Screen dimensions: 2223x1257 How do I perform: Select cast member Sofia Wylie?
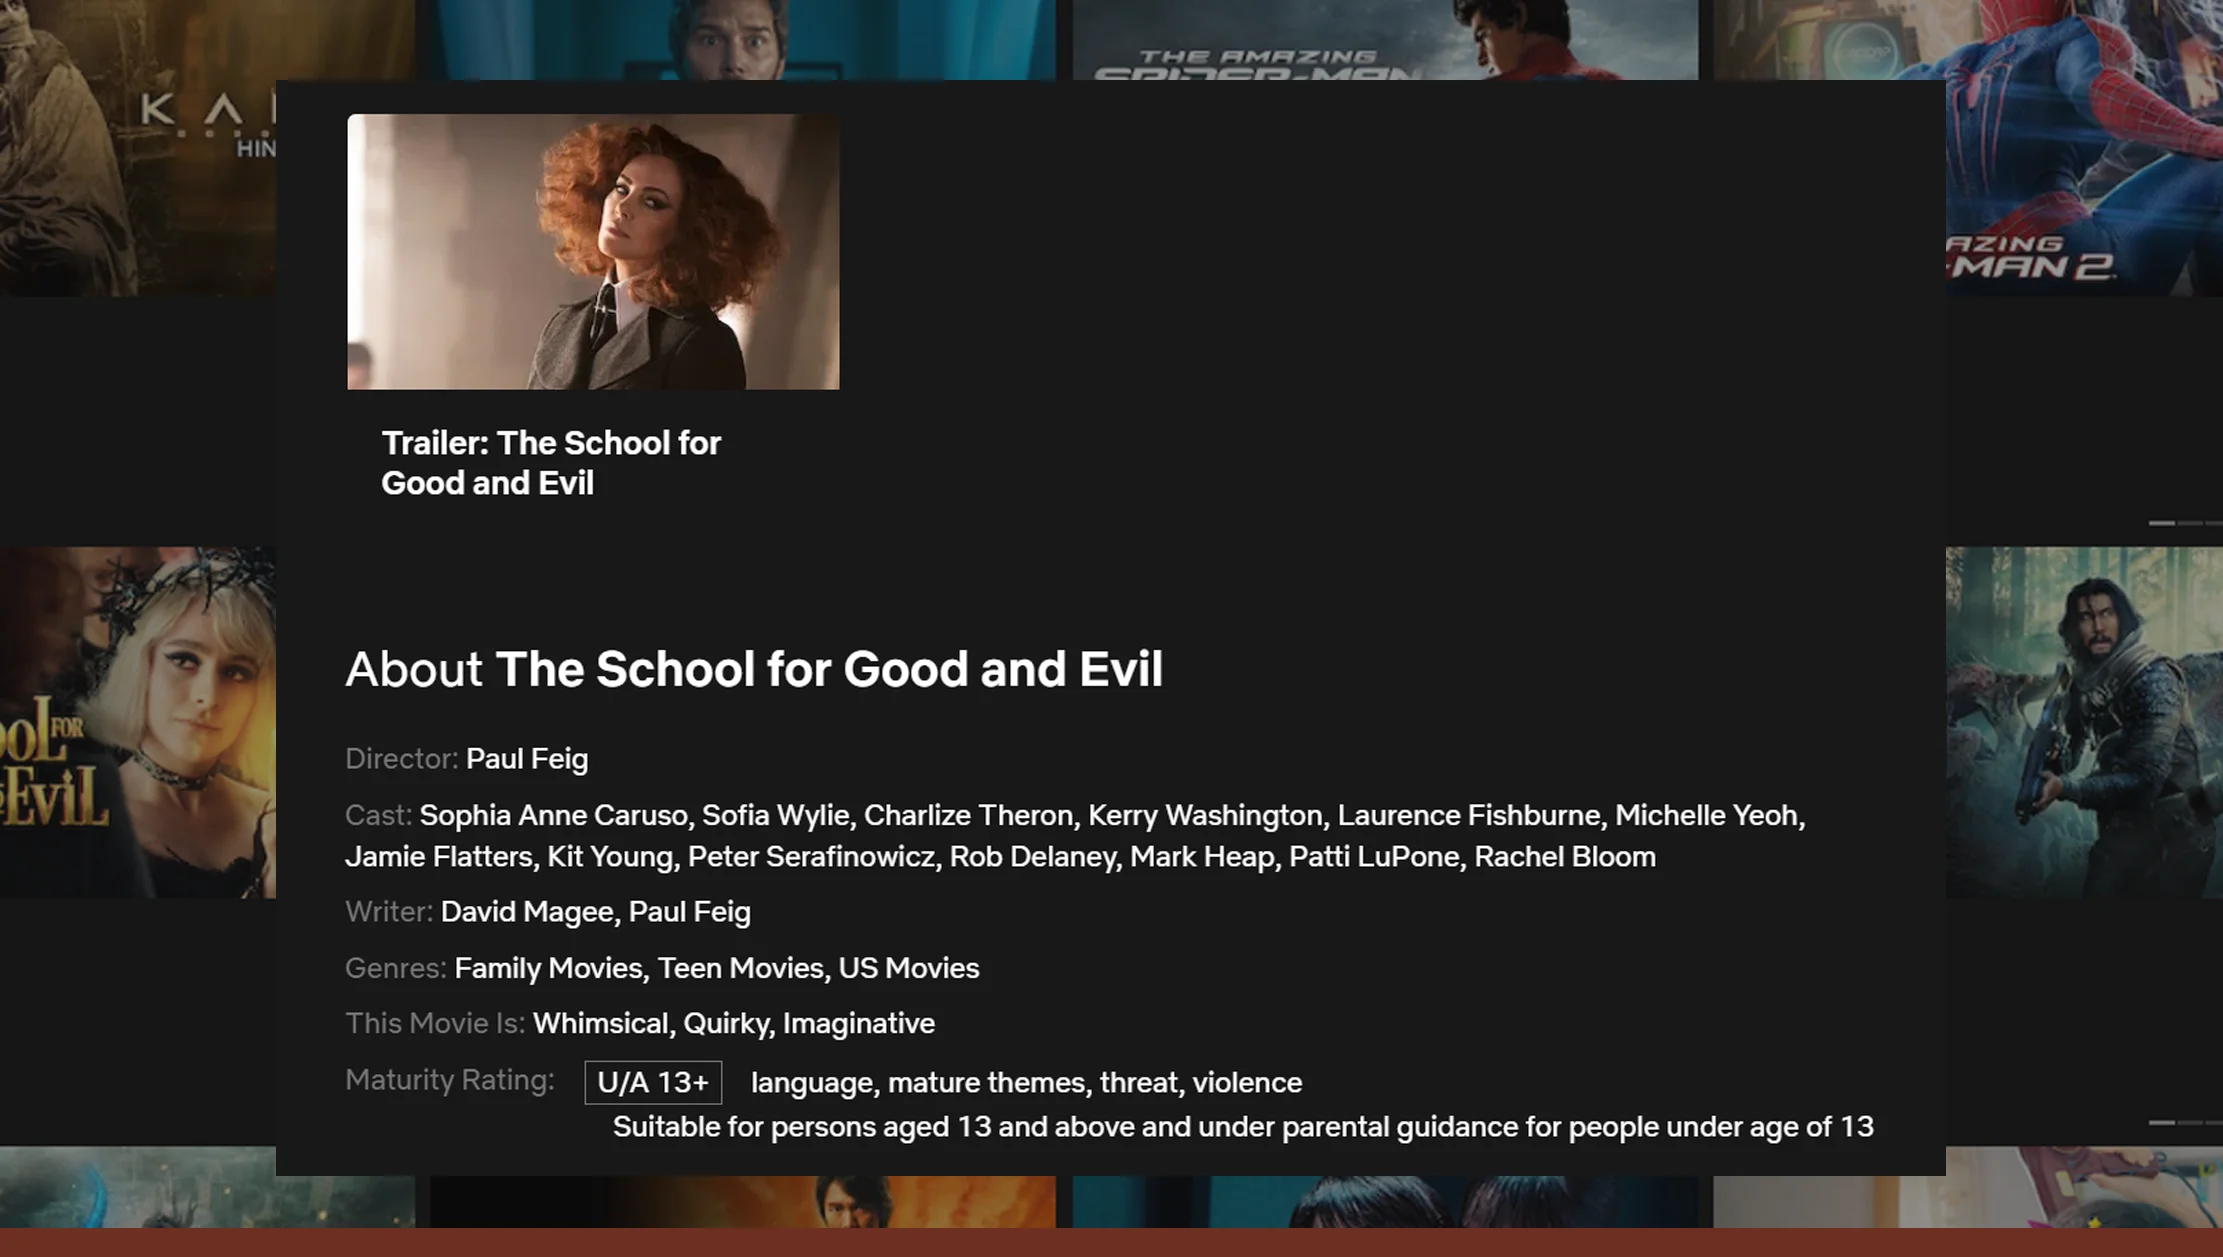tap(775, 815)
